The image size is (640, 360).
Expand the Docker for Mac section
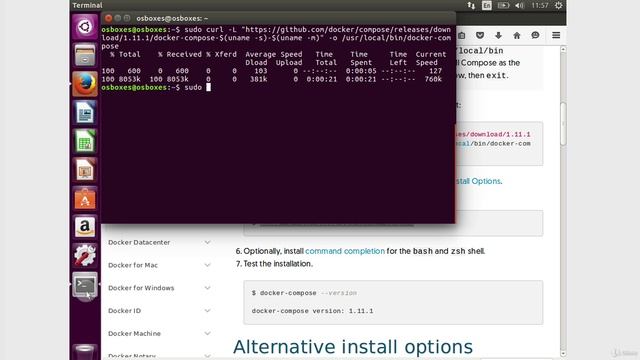tap(207, 265)
